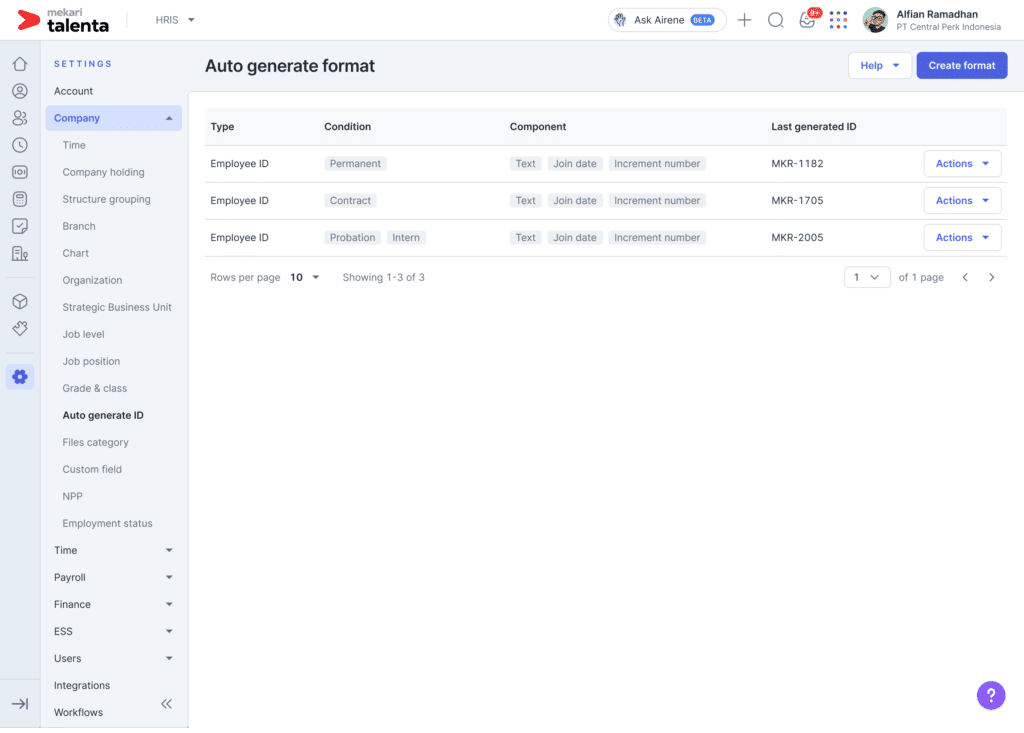Open the rows per page dropdown

pyautogui.click(x=304, y=277)
